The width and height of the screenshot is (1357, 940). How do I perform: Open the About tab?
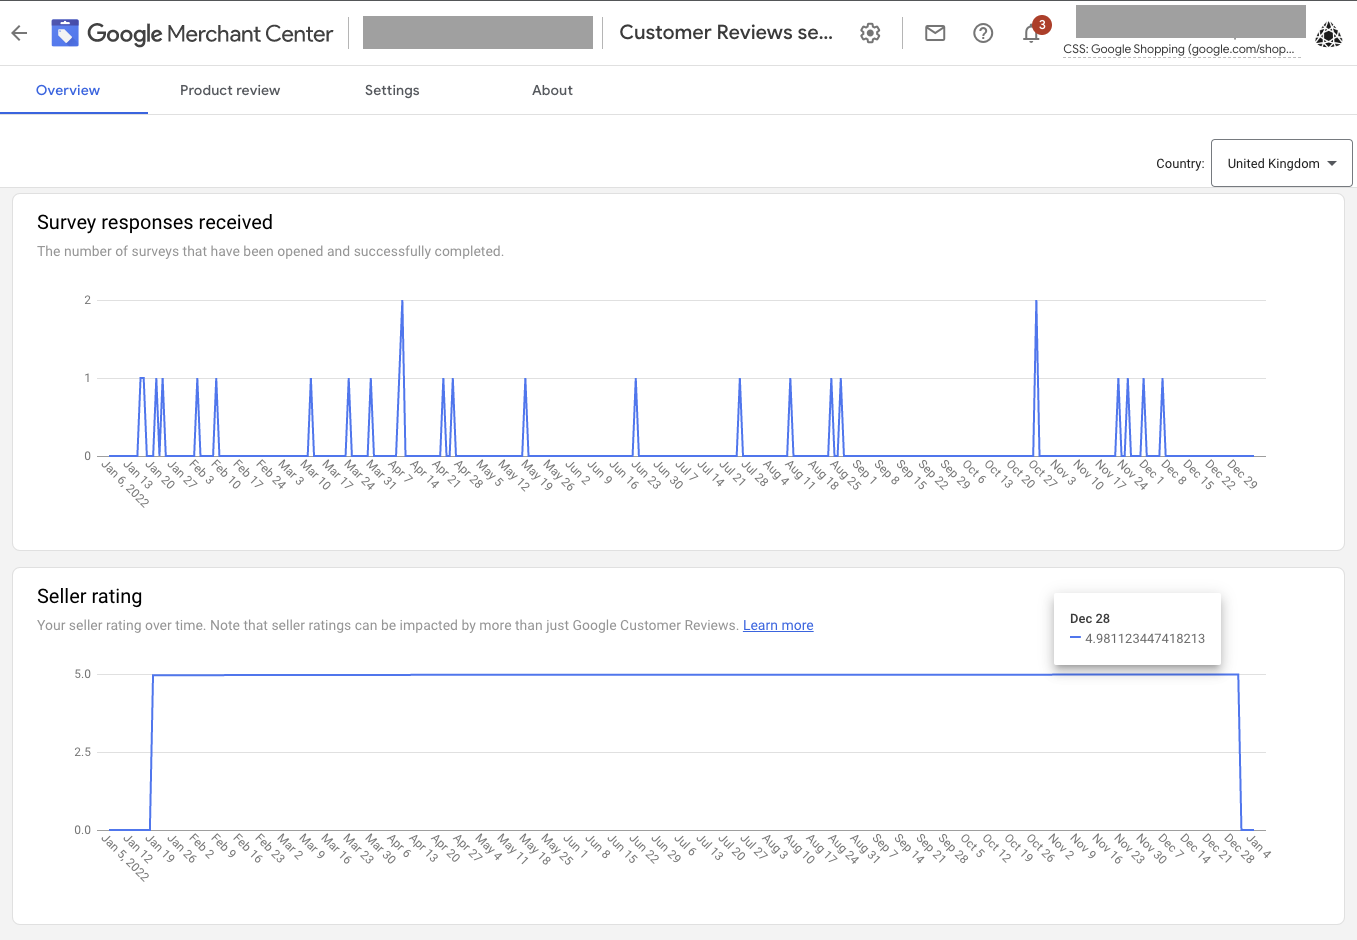pyautogui.click(x=552, y=90)
